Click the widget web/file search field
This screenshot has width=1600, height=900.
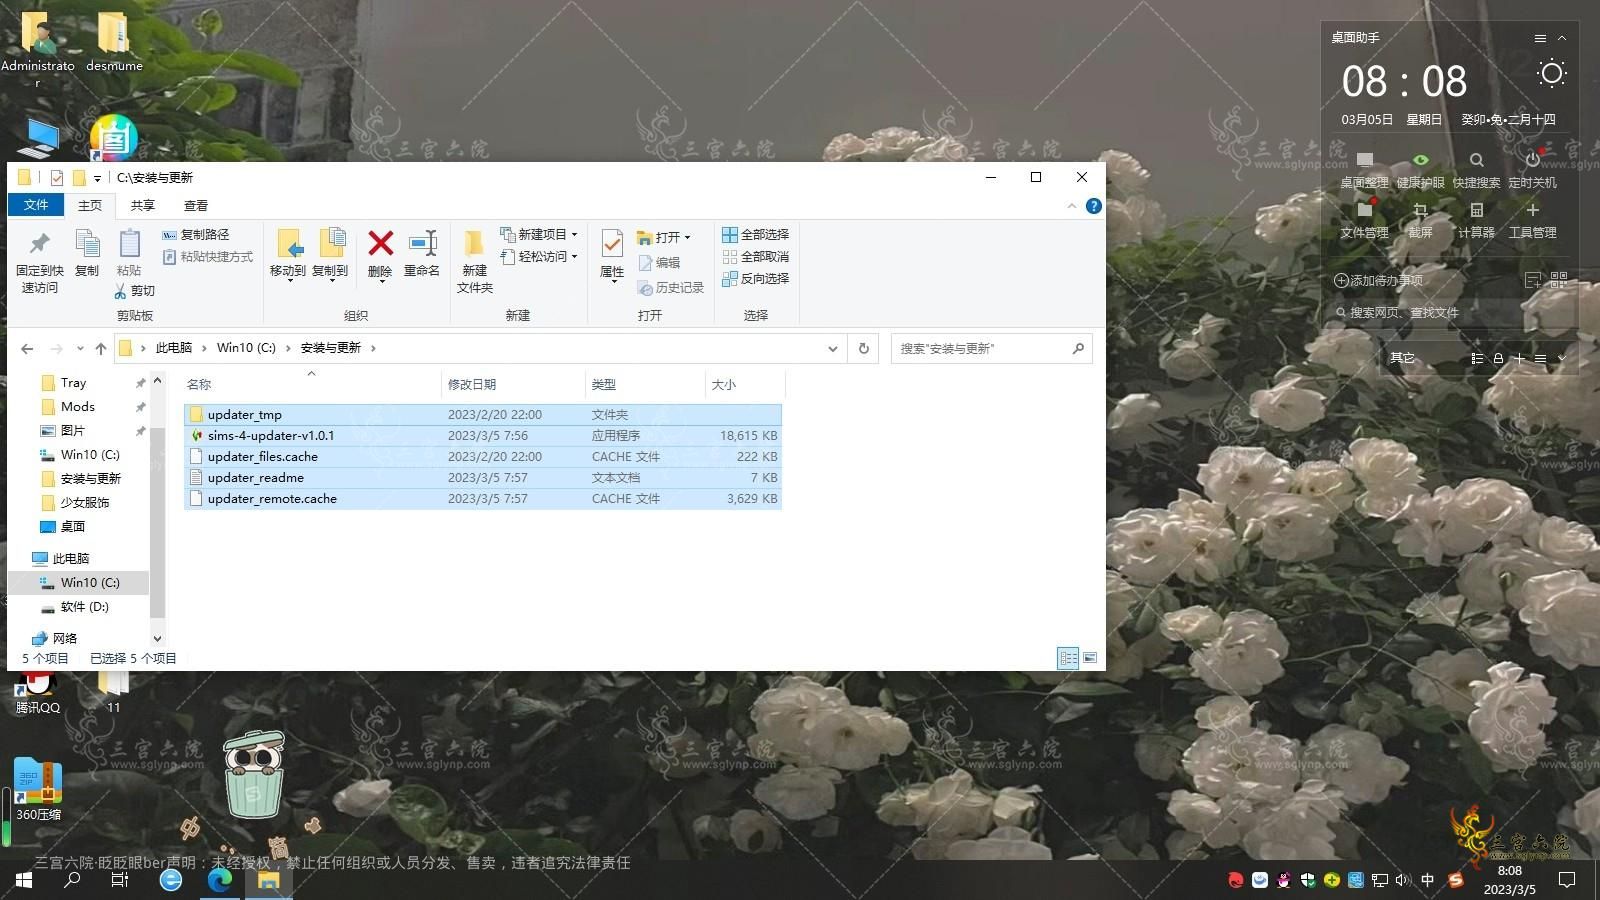[x=1450, y=313]
